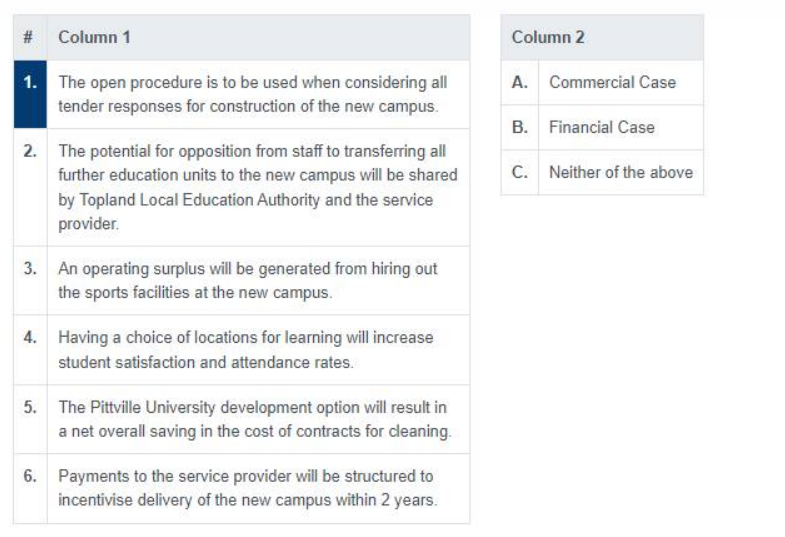The height and width of the screenshot is (537, 785).
Task: Select row number 2 cell
Action: (x=30, y=187)
